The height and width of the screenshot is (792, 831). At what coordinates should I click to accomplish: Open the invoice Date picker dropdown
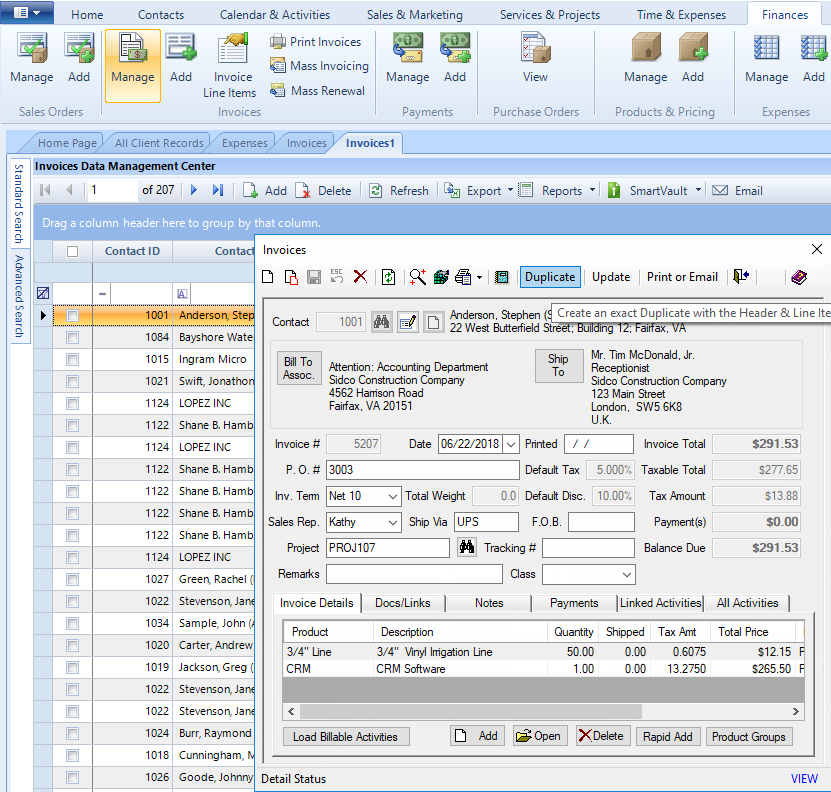511,444
